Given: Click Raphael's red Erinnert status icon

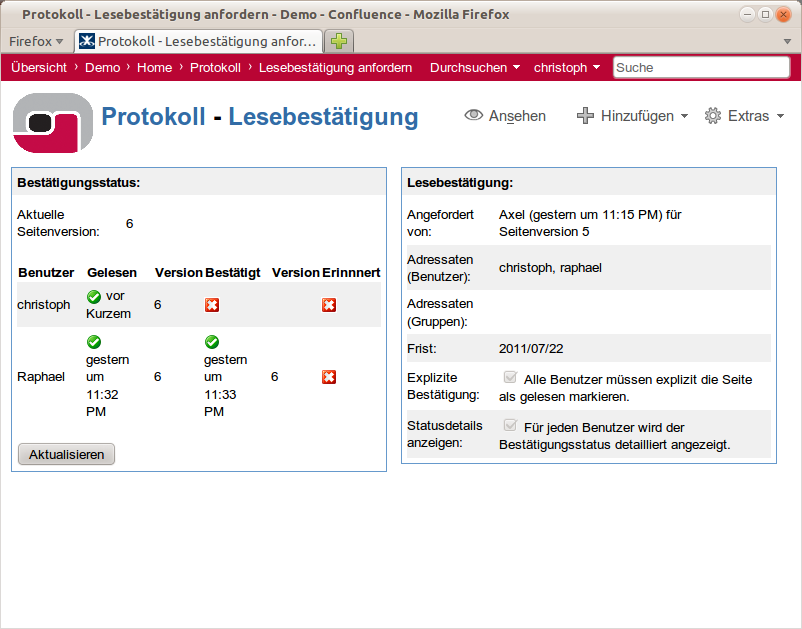Looking at the screenshot, I should pyautogui.click(x=329, y=377).
